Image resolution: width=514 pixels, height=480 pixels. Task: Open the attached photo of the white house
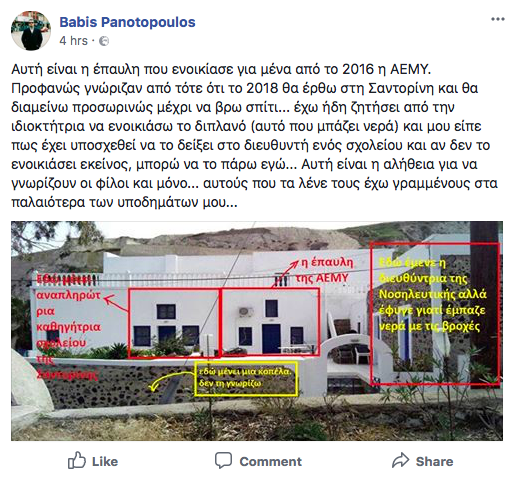click(x=257, y=331)
